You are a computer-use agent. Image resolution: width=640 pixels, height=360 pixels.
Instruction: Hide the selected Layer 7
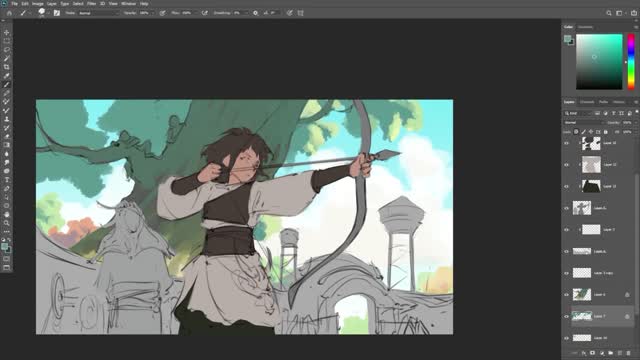coord(567,316)
